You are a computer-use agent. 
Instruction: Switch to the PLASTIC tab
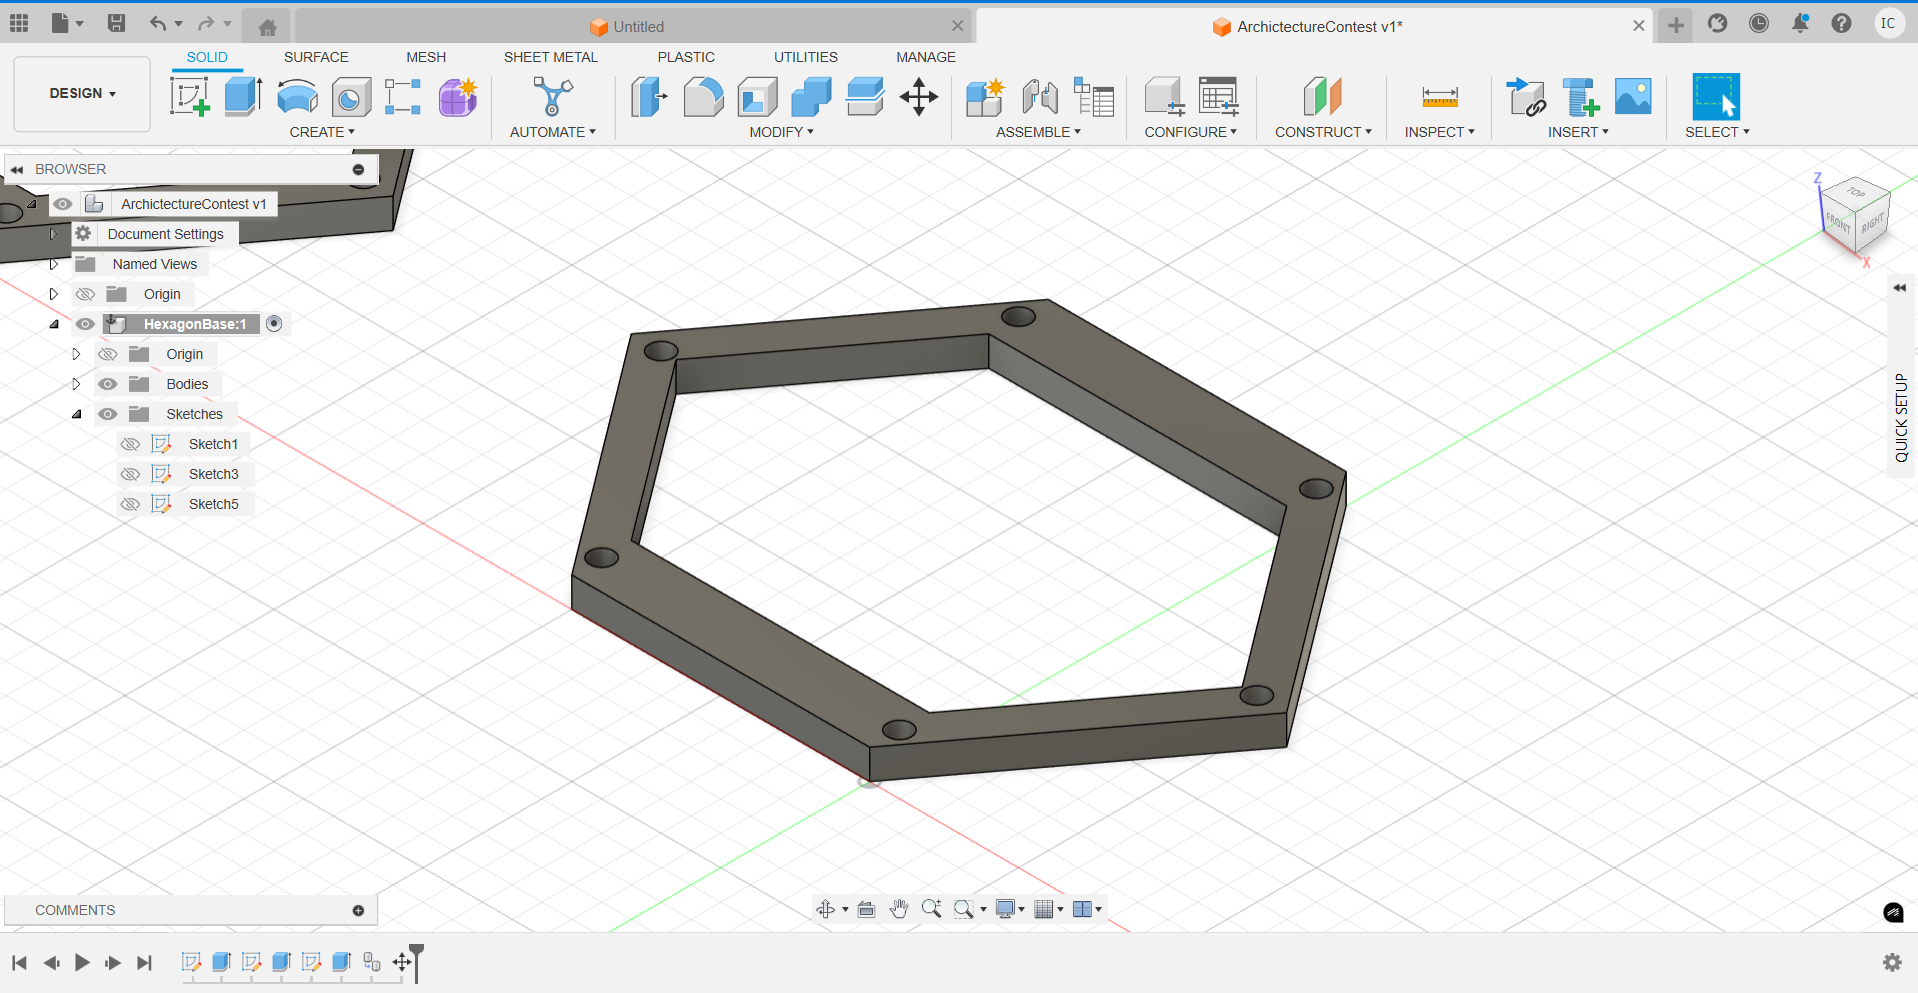[x=686, y=57]
